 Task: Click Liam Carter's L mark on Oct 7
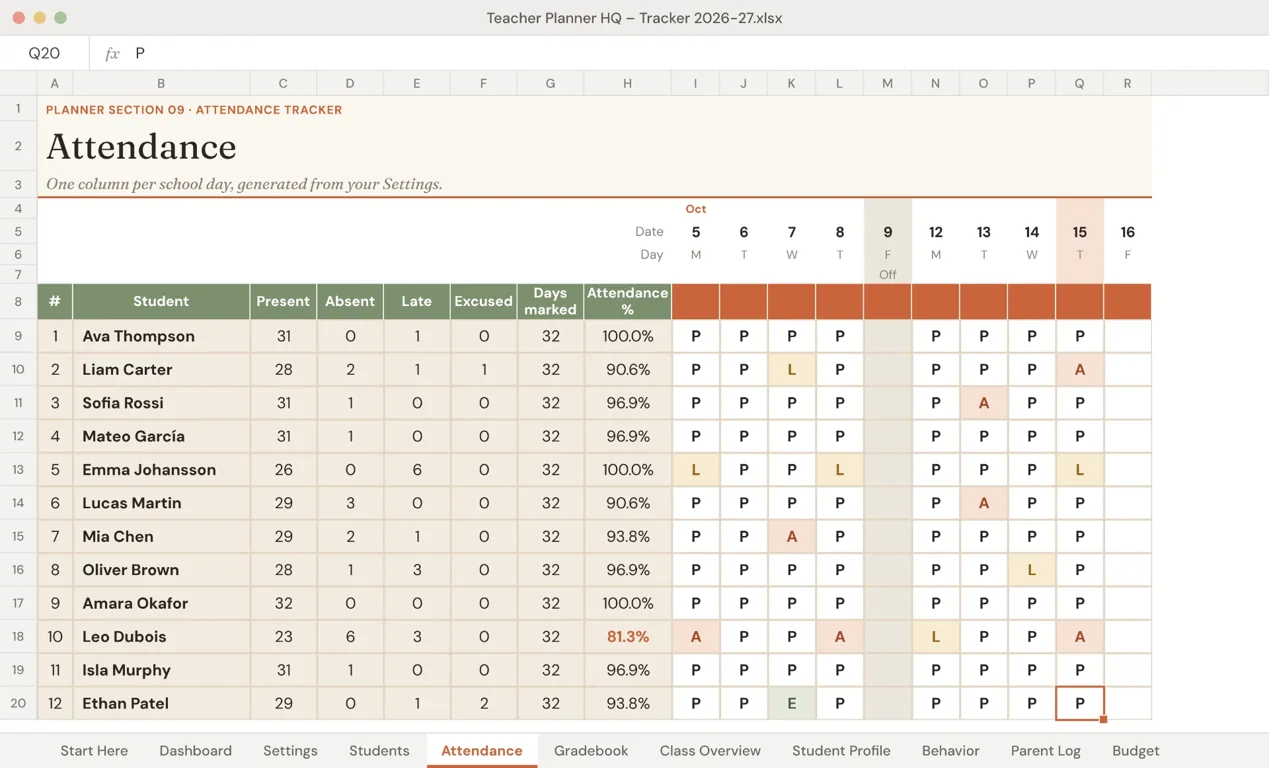tap(791, 369)
